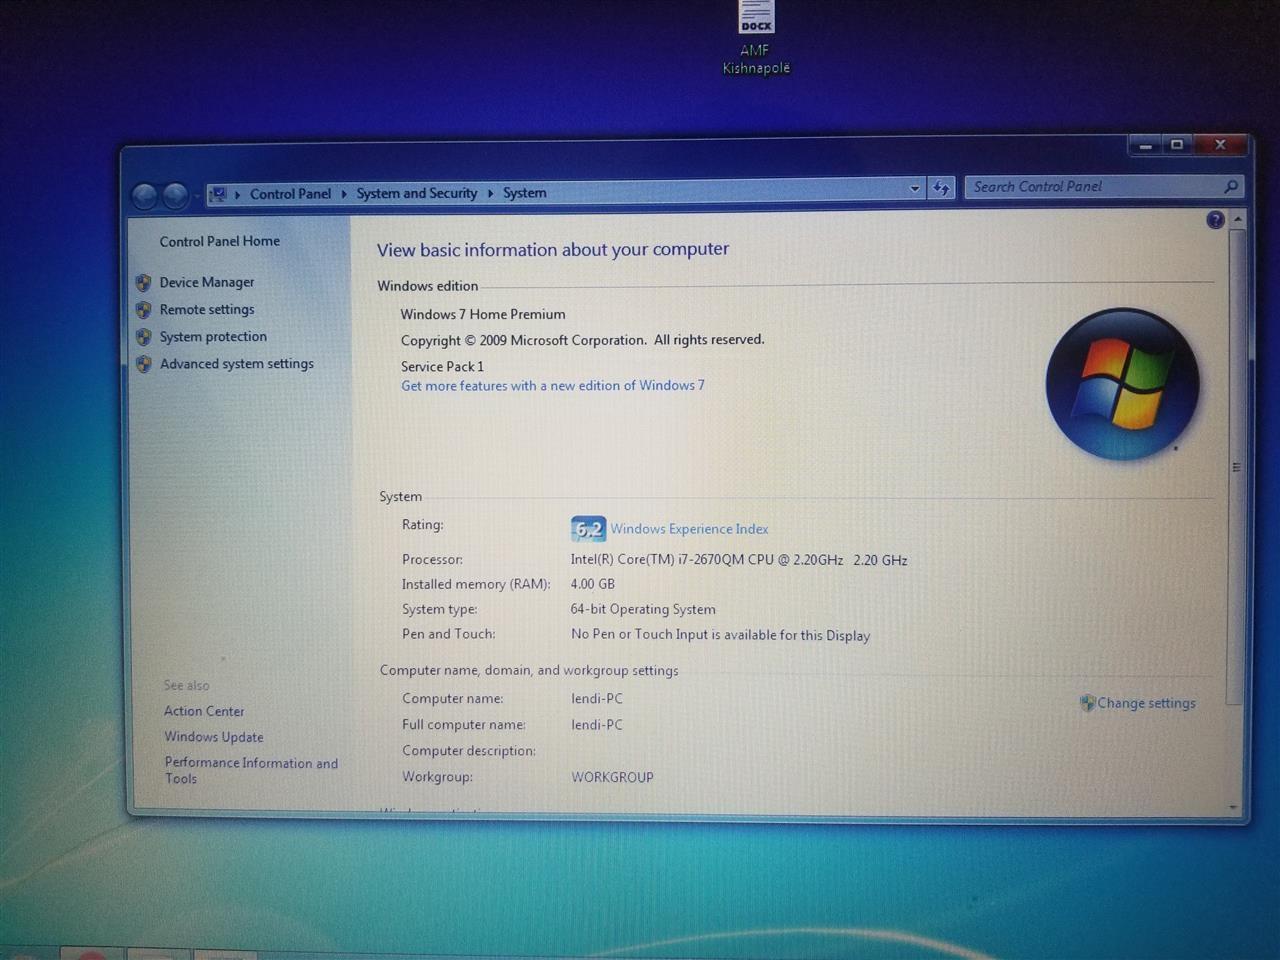Close the System window

point(1220,145)
